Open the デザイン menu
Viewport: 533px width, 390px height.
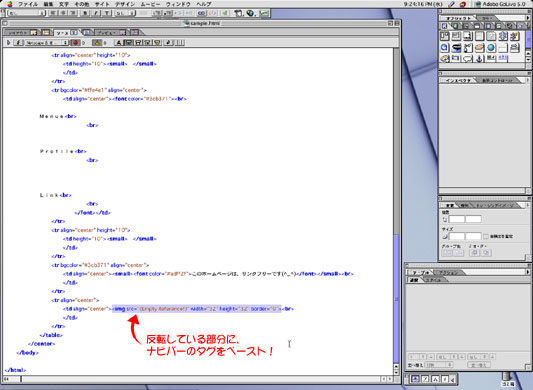[125, 4]
